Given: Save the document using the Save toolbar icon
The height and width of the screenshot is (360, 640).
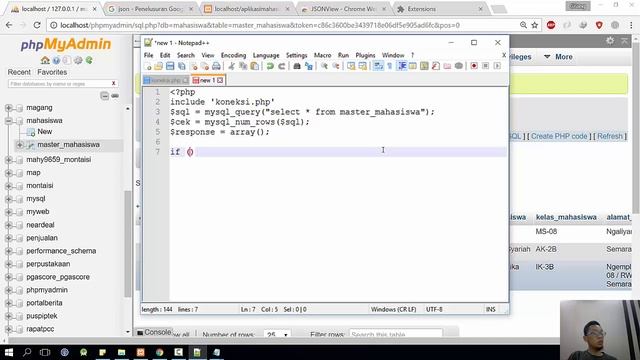Looking at the screenshot, I should (170, 66).
